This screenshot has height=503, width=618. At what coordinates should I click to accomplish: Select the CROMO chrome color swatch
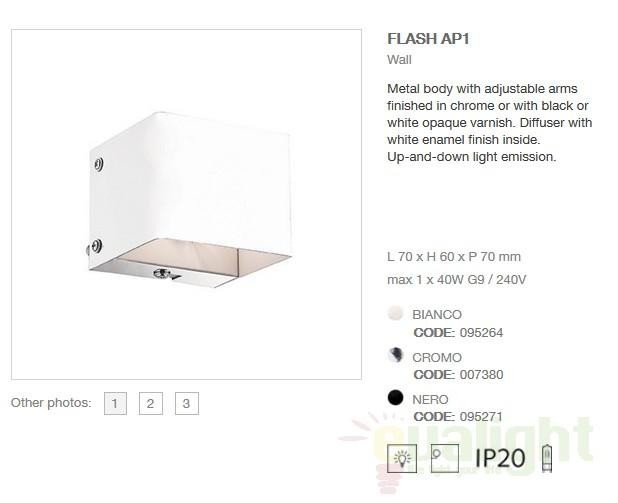click(x=395, y=355)
